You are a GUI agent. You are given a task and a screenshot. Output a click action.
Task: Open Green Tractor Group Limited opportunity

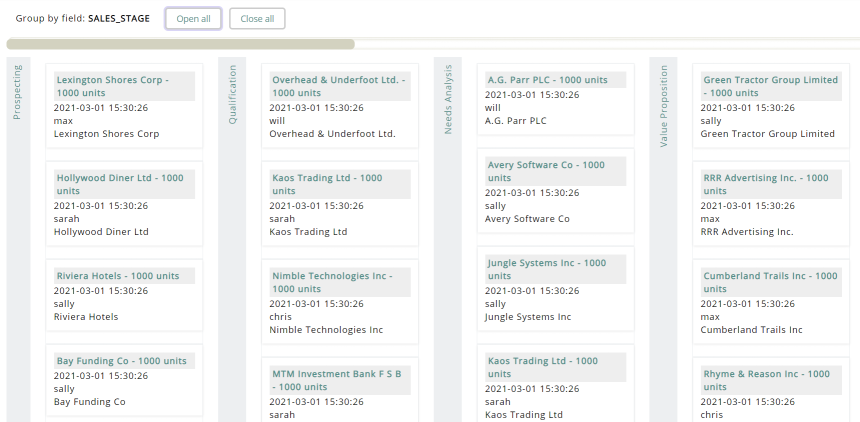770,80
